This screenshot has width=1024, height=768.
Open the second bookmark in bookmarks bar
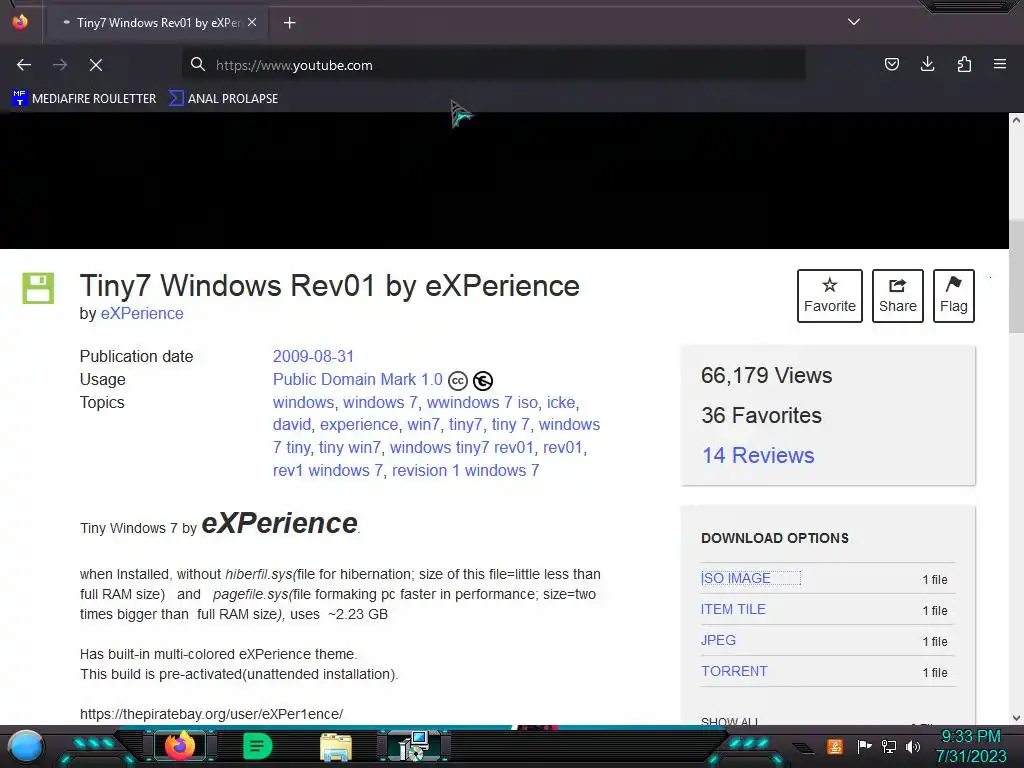[x=224, y=99]
